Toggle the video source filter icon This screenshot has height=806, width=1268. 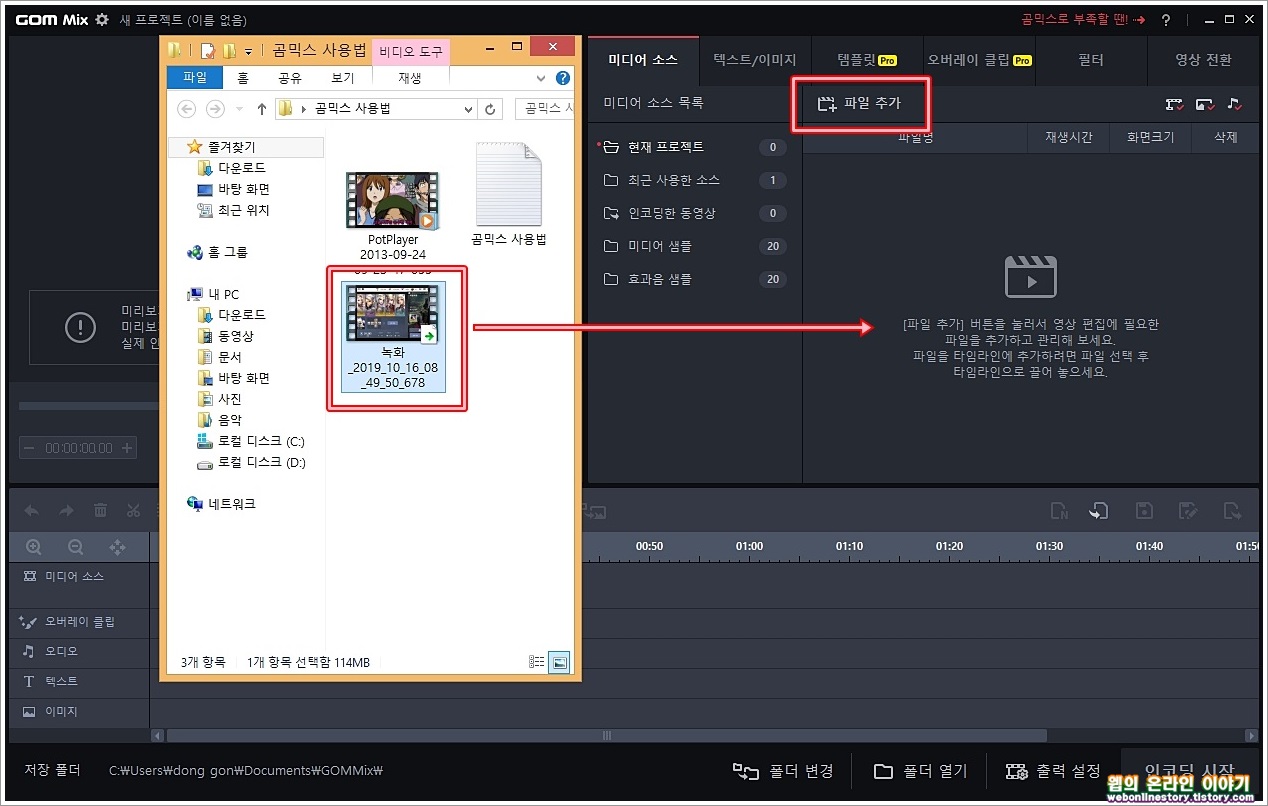click(1174, 104)
